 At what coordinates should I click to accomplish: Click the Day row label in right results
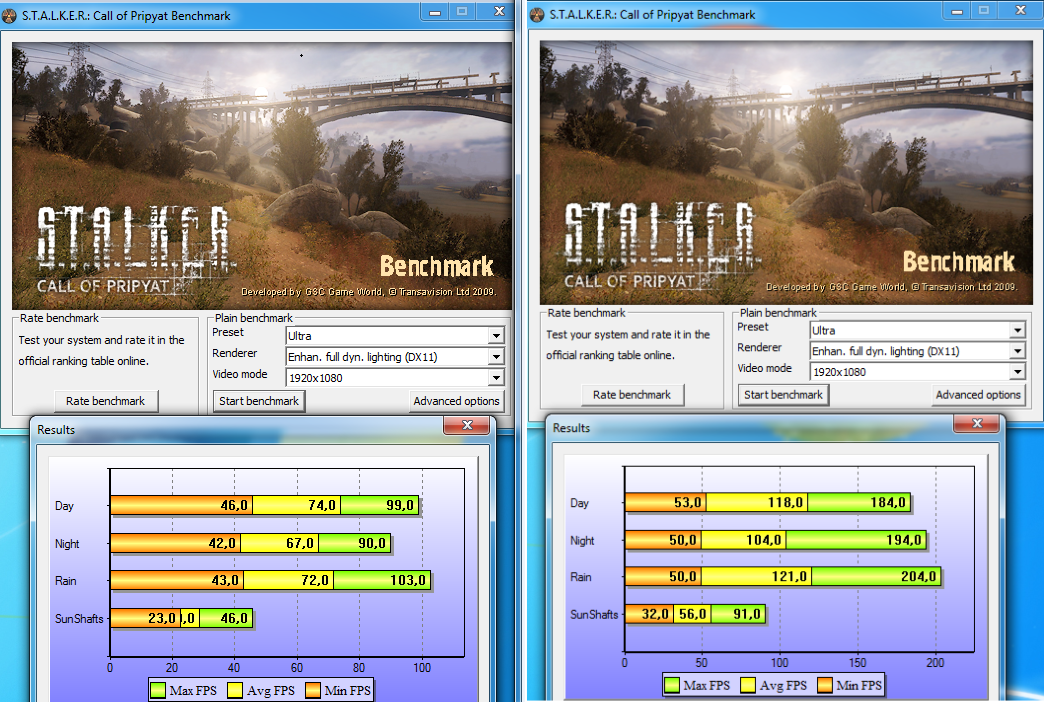(579, 503)
